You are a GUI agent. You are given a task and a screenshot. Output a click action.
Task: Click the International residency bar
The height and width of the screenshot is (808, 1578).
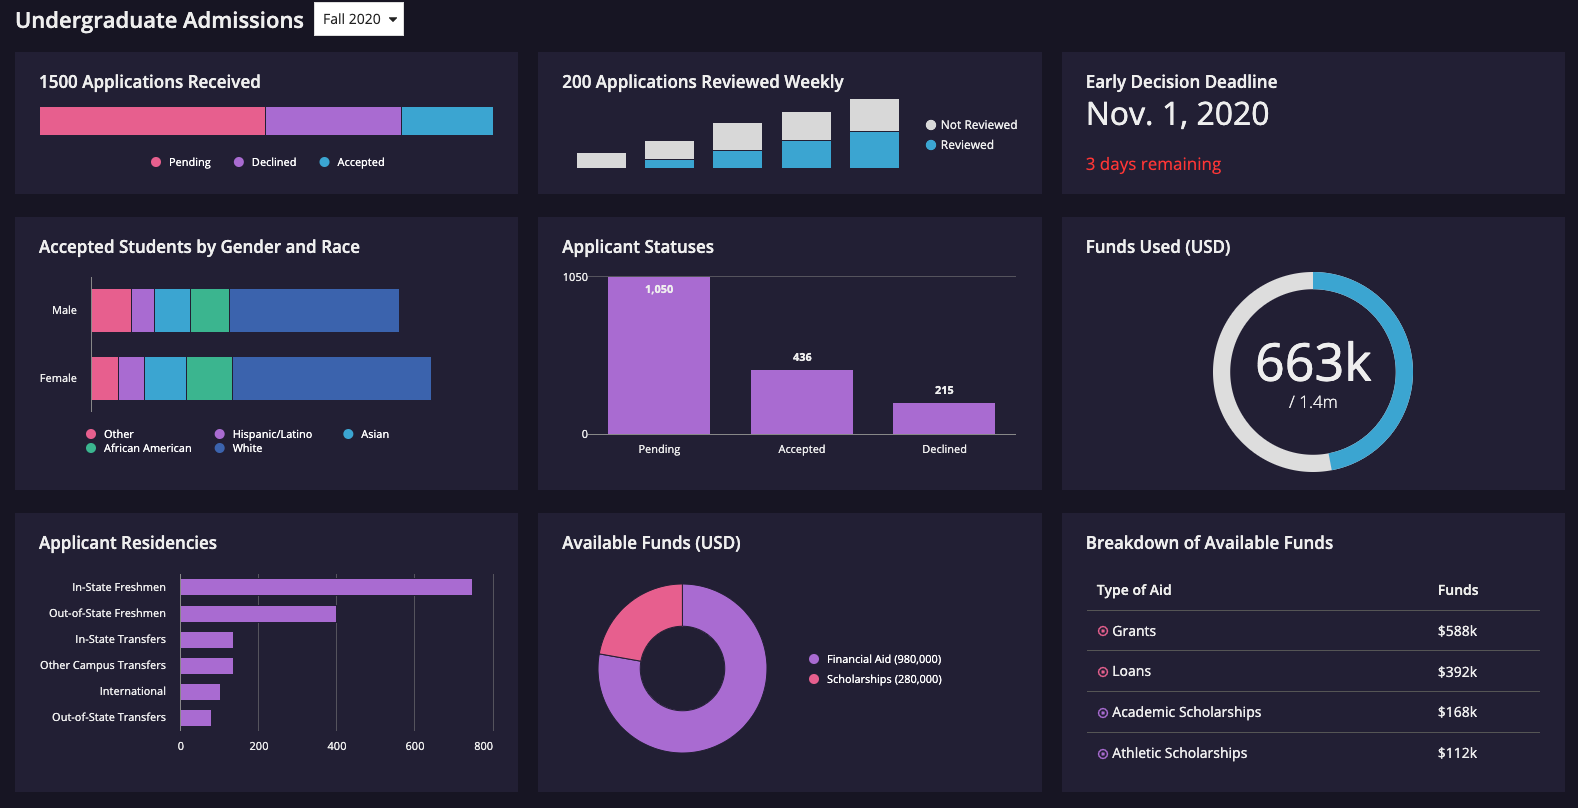pyautogui.click(x=200, y=691)
